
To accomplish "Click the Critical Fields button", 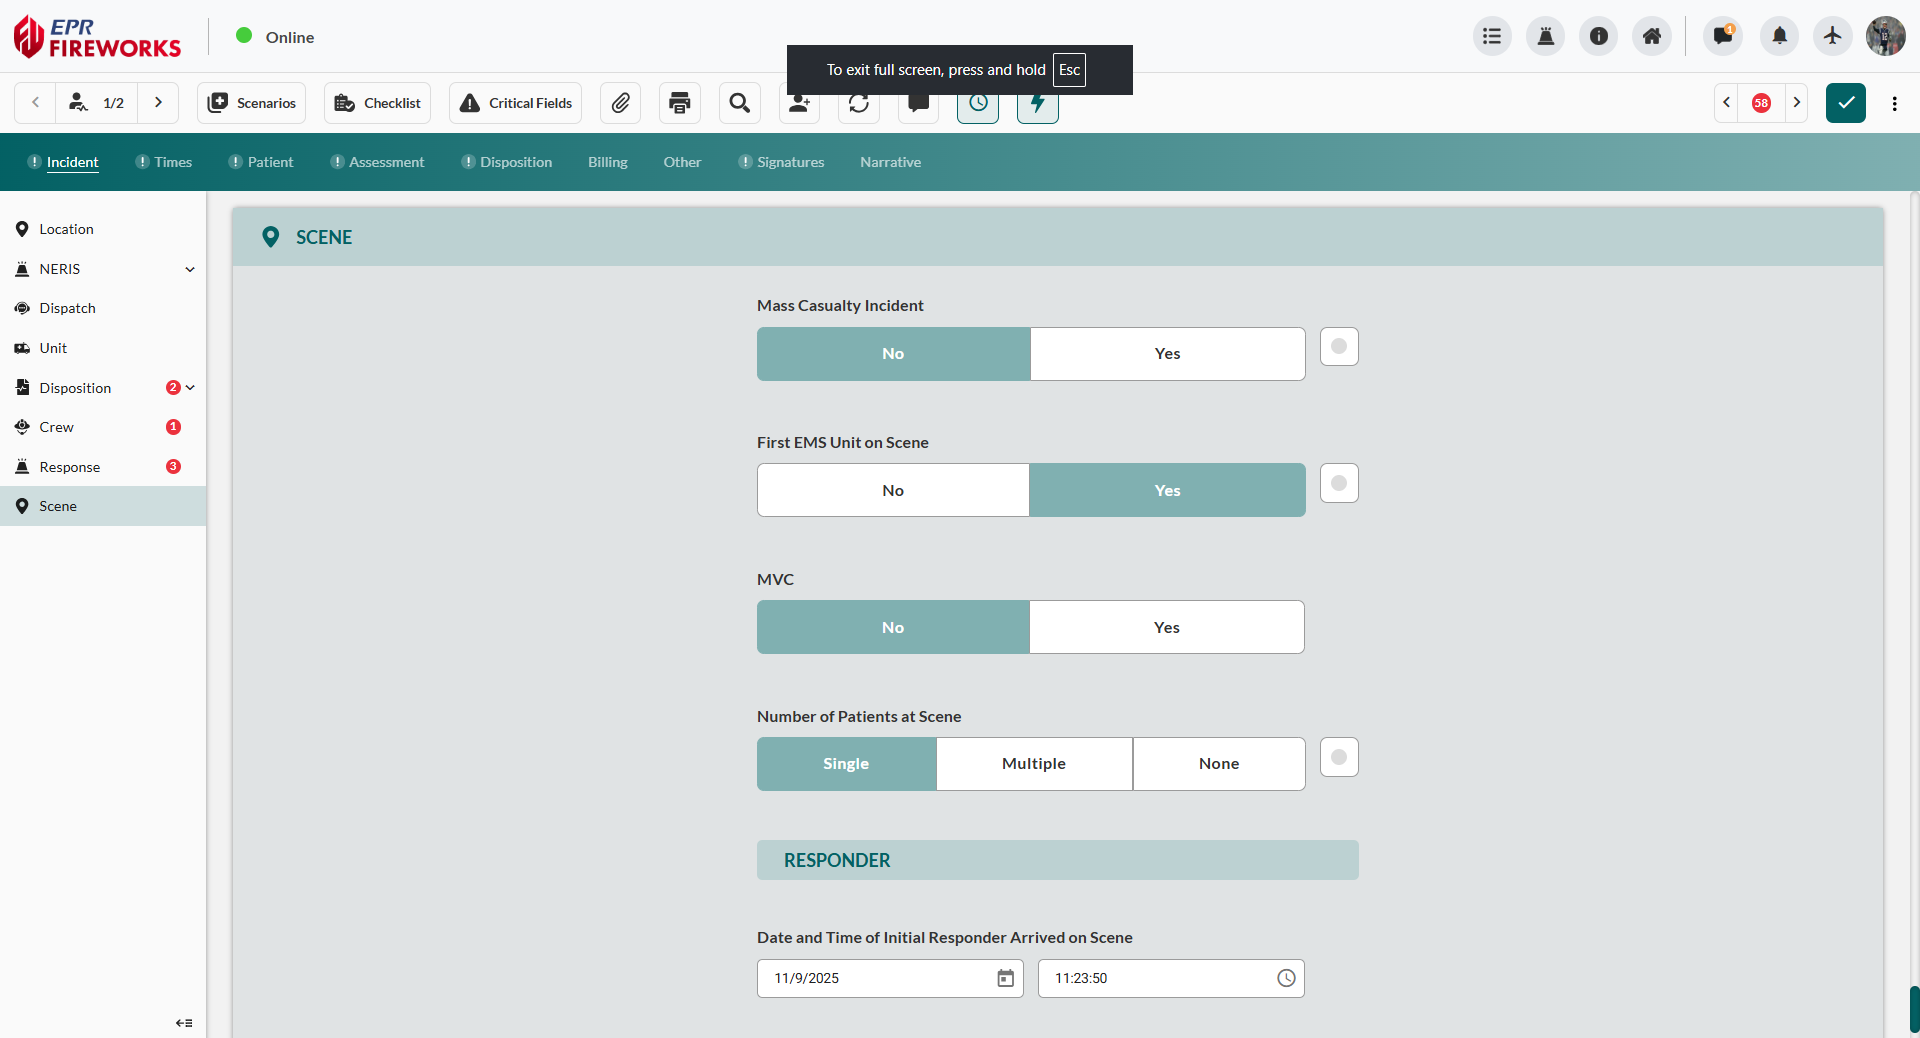I will pos(514,103).
